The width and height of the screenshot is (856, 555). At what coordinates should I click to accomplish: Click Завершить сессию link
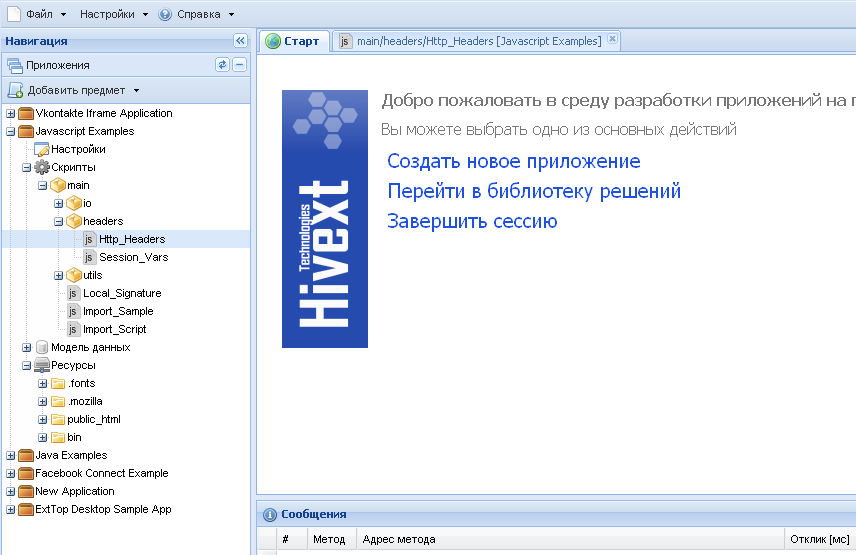tap(472, 221)
